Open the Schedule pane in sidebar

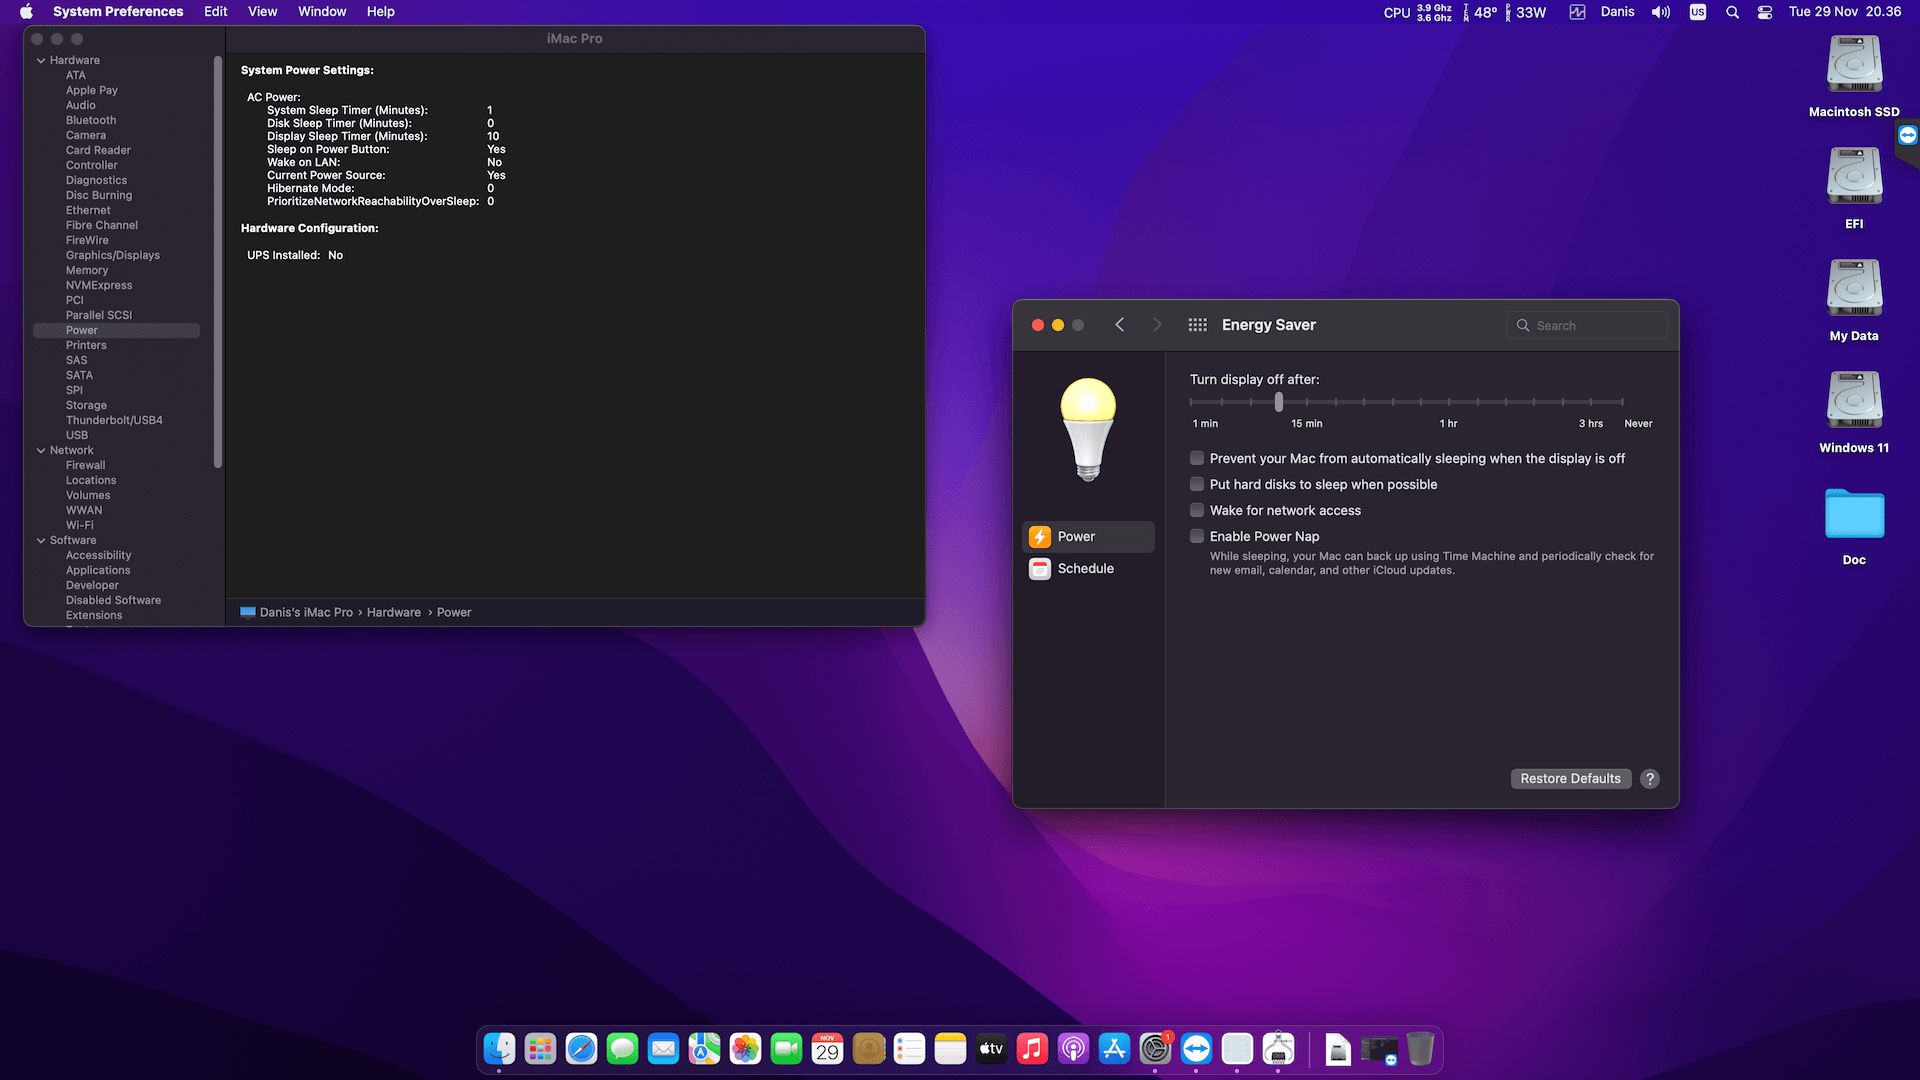[1085, 569]
